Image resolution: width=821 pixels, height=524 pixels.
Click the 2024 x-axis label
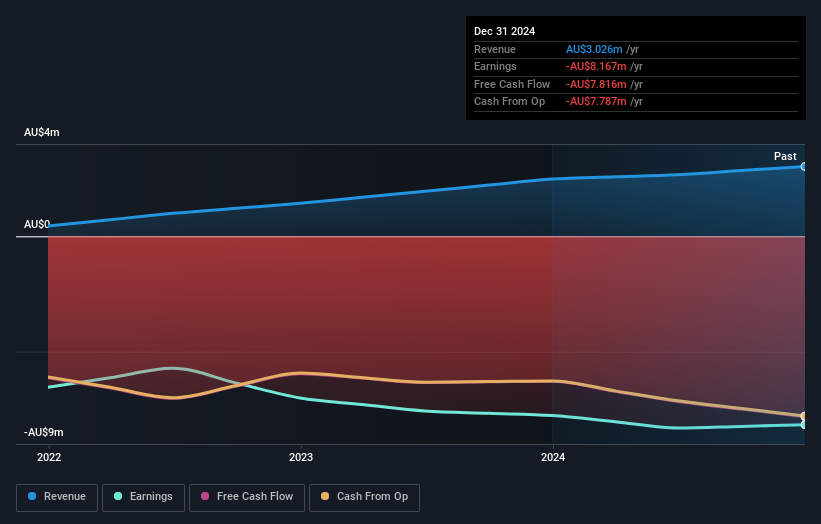click(553, 457)
